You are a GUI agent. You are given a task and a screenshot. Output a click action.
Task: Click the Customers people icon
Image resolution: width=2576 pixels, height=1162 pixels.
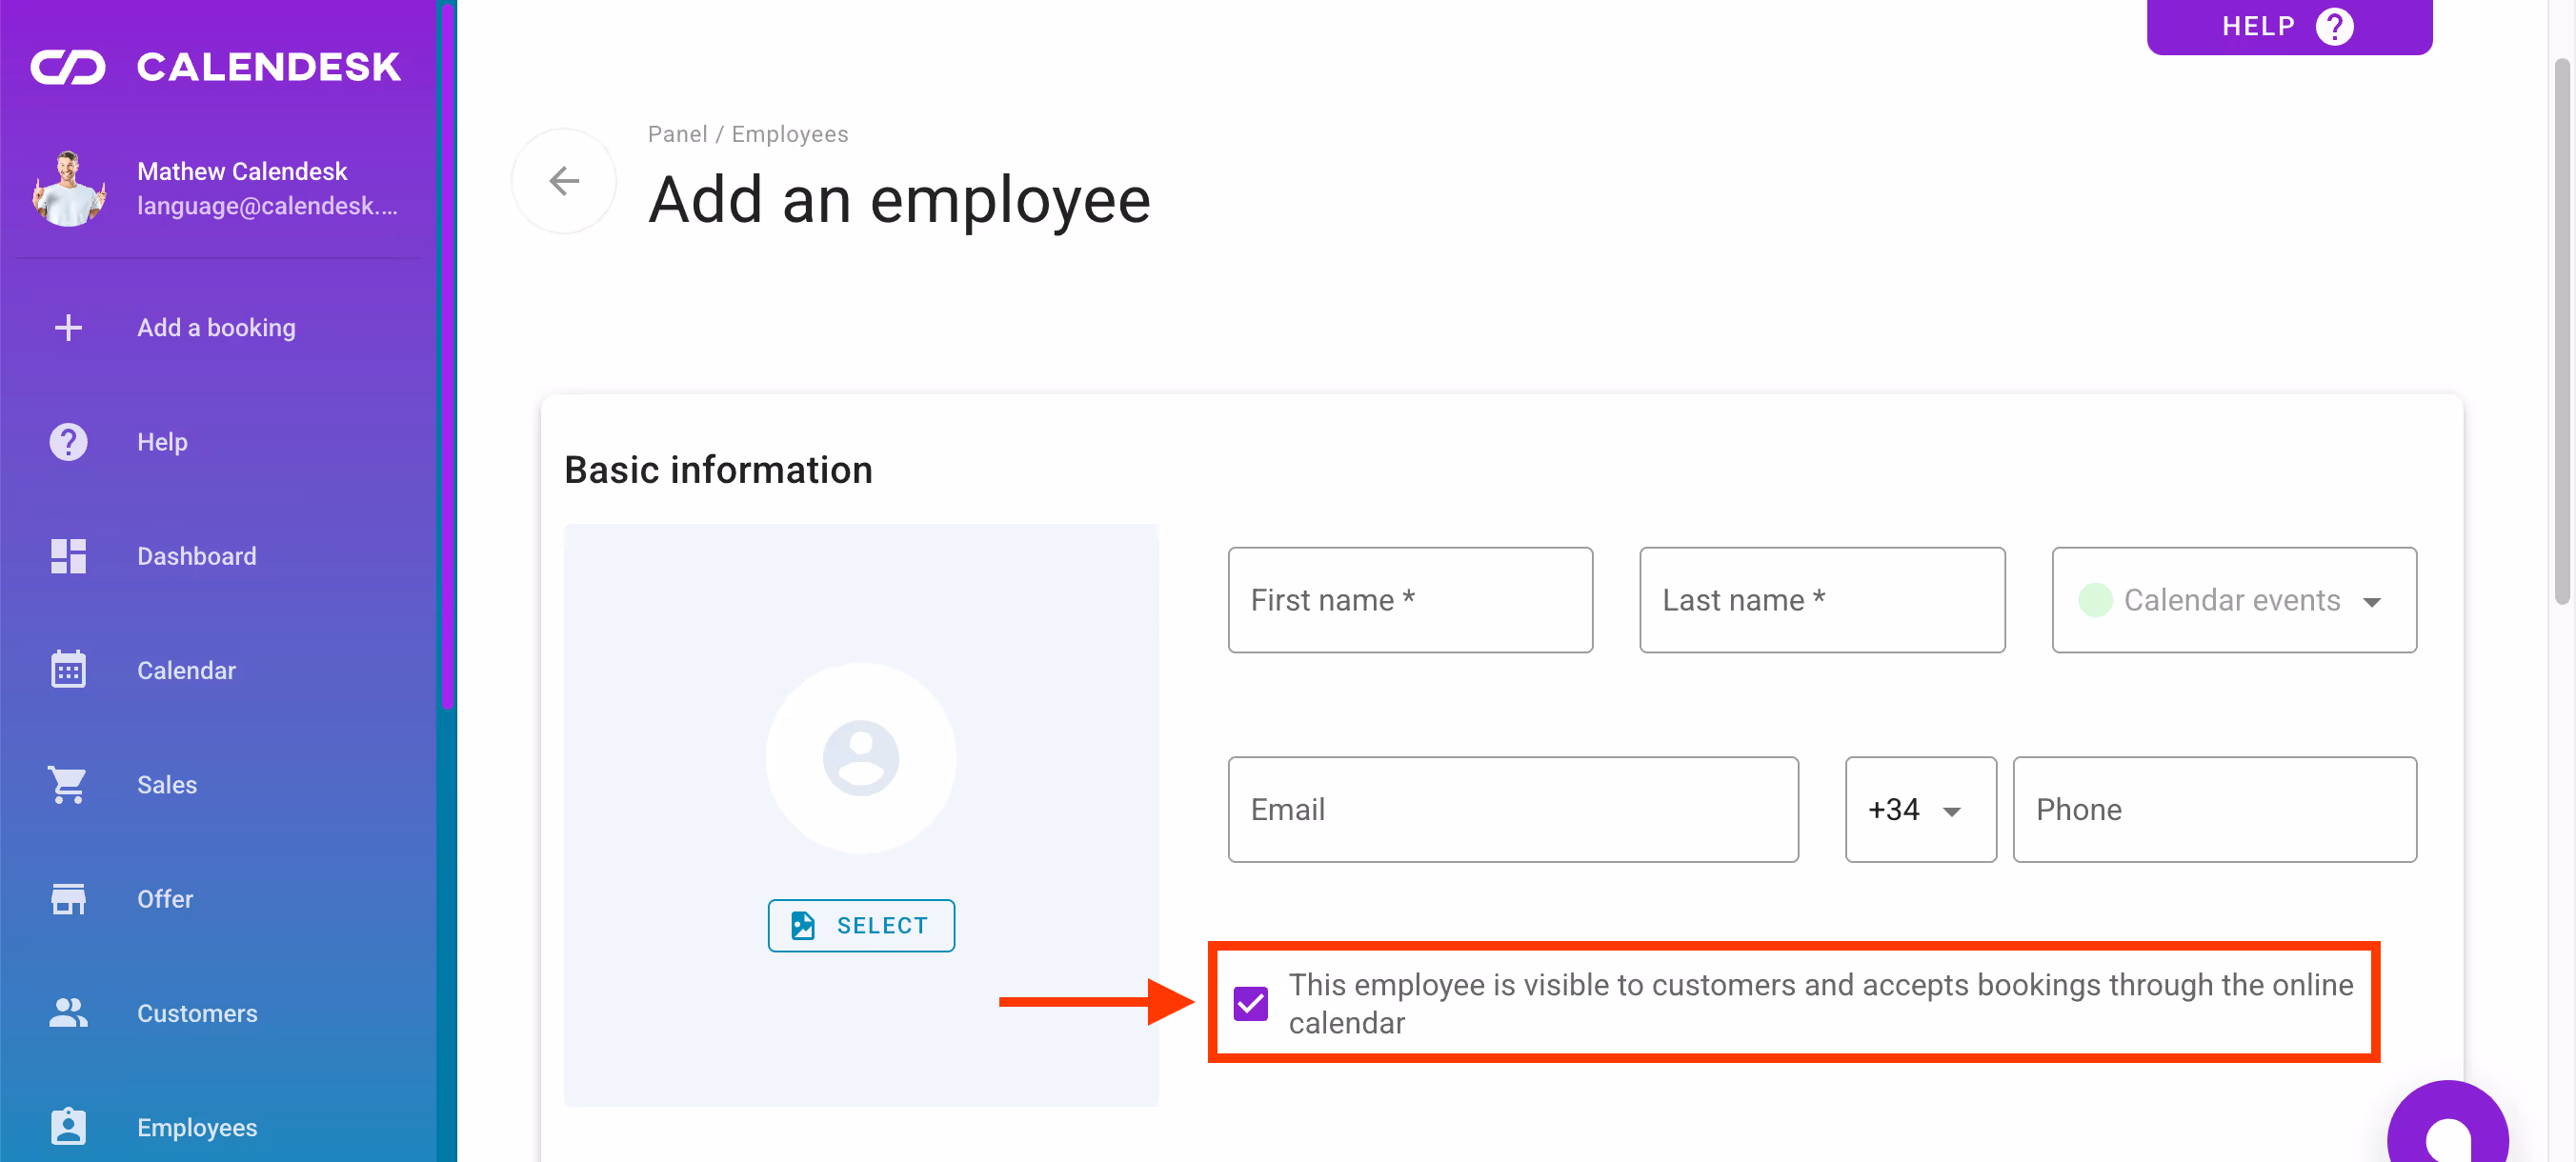(68, 1013)
